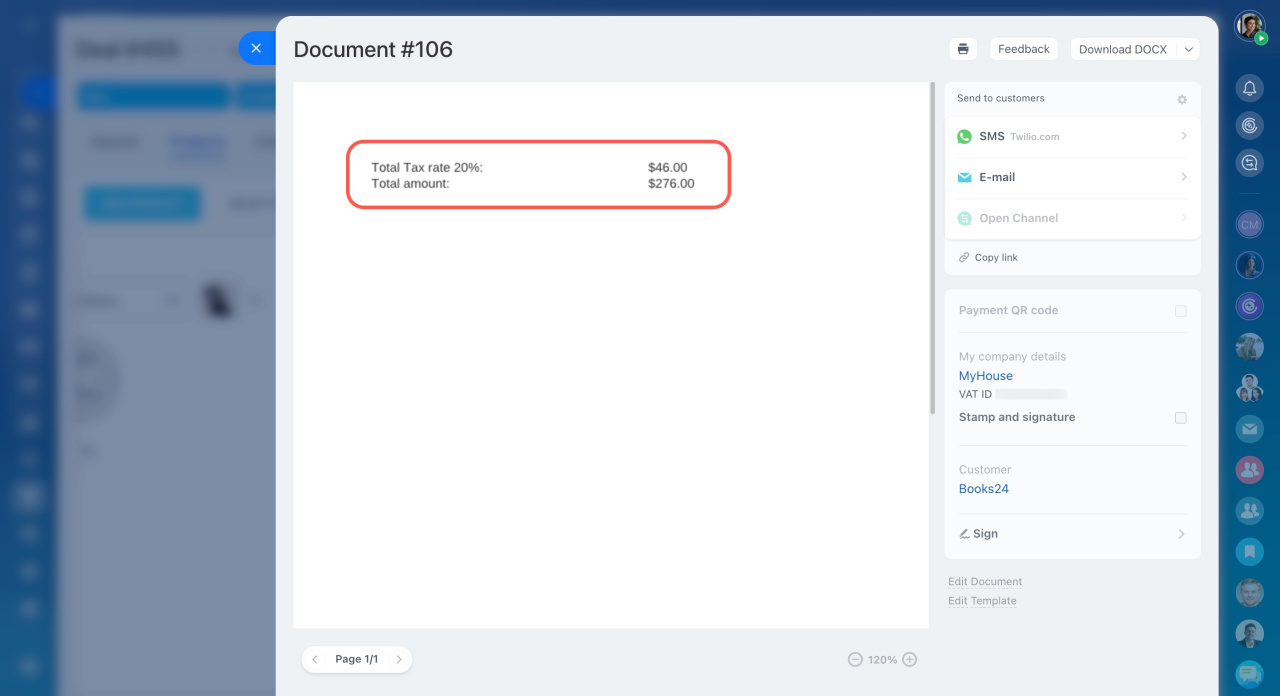This screenshot has height=696, width=1280.
Task: Expand the Open Channel row chevron
Action: (1183, 218)
